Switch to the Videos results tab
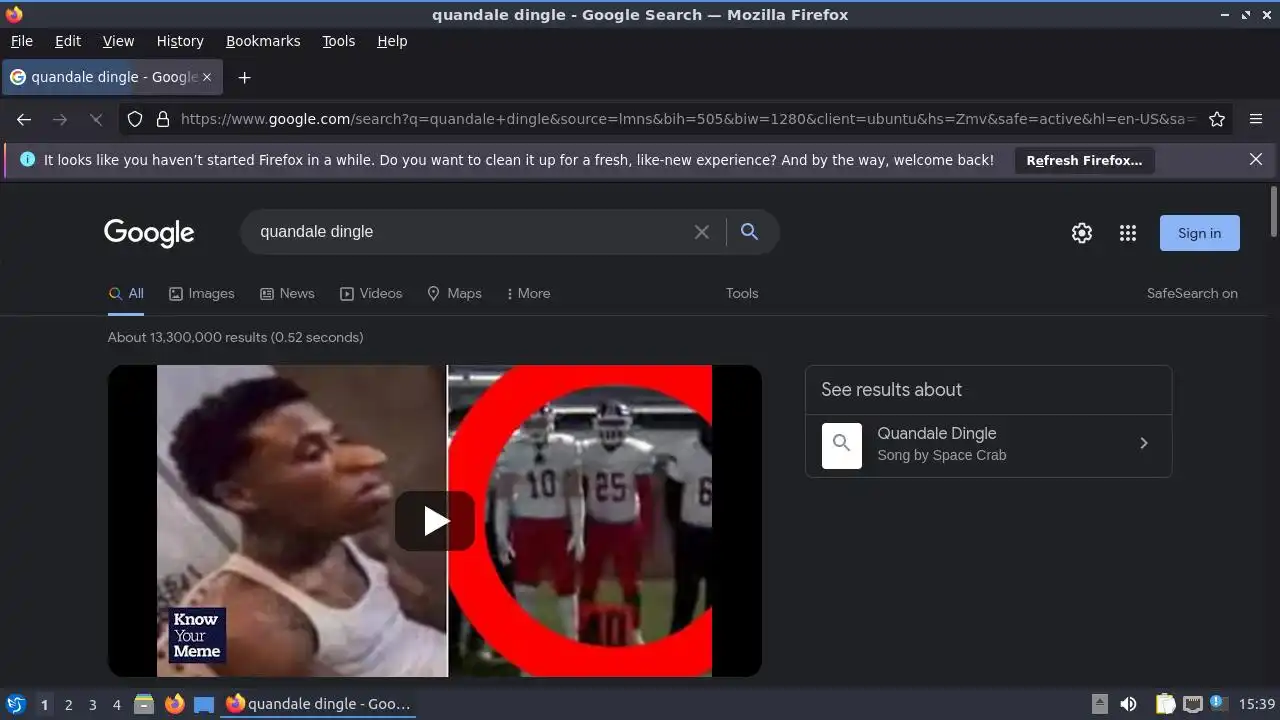The height and width of the screenshot is (720, 1280). (x=371, y=293)
